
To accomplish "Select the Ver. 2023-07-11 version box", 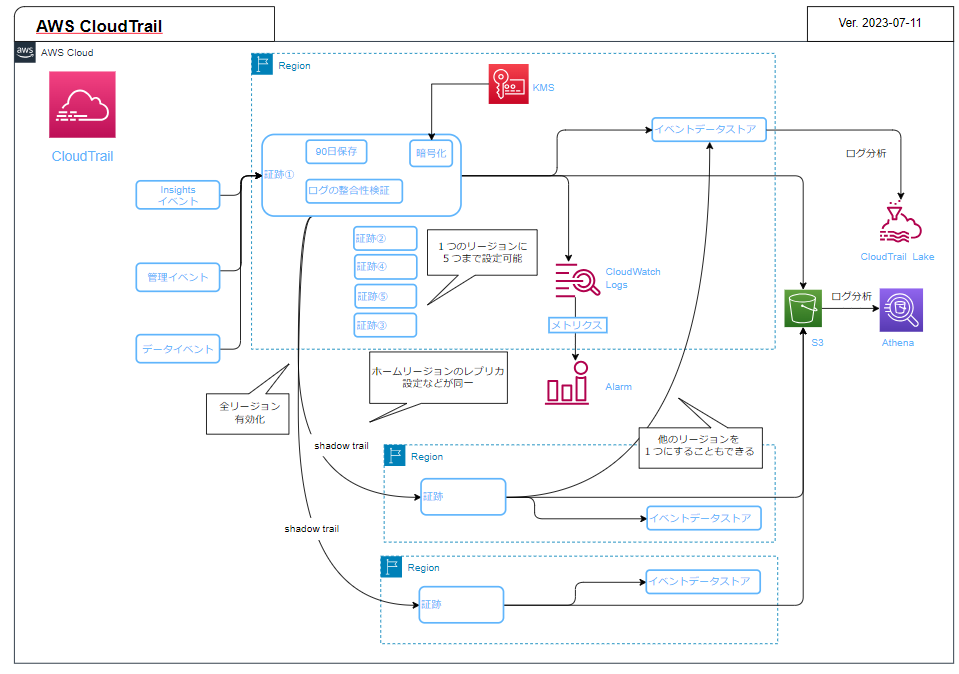I will pyautogui.click(x=880, y=23).
